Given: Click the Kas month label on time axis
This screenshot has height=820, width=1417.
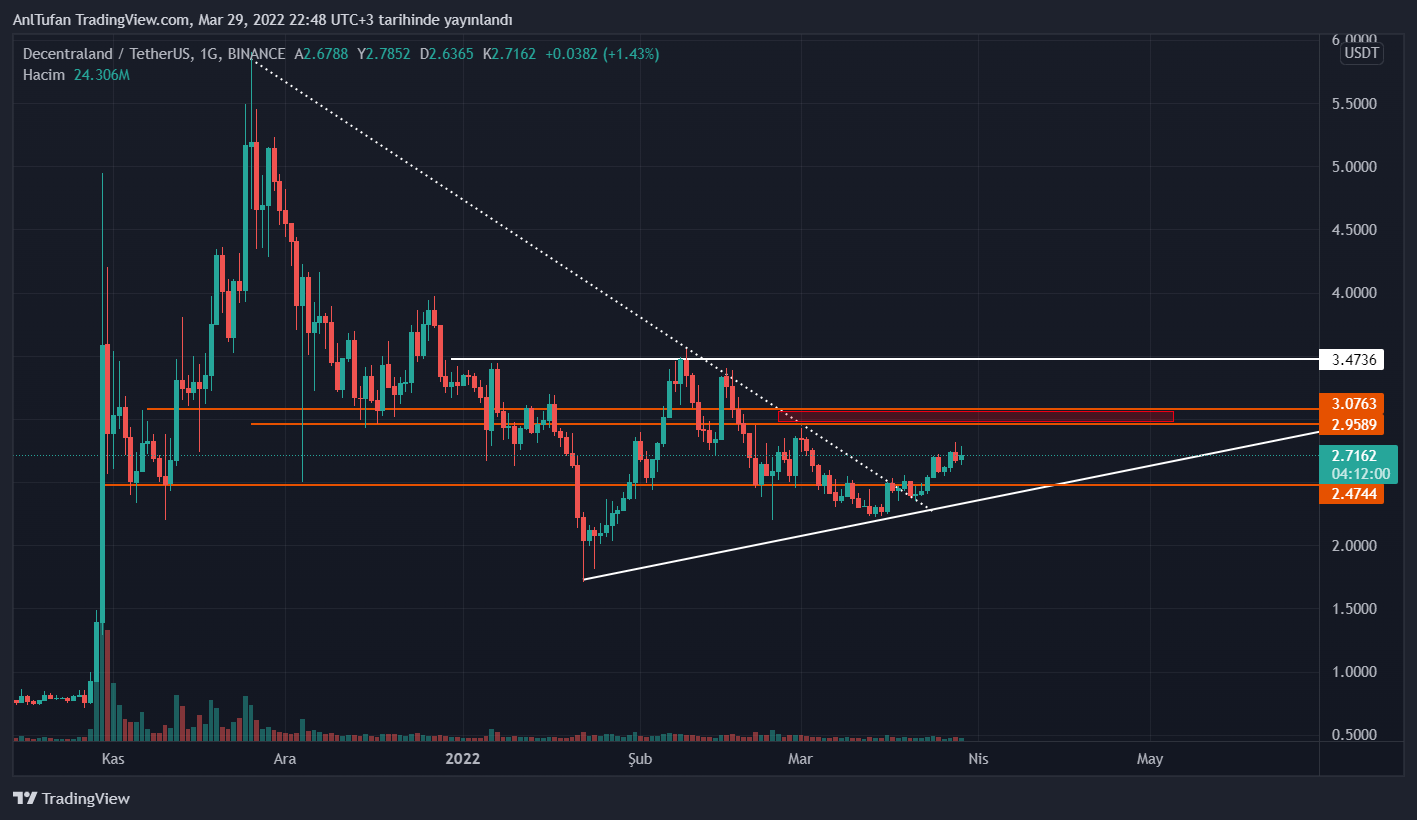Looking at the screenshot, I should tap(113, 759).
